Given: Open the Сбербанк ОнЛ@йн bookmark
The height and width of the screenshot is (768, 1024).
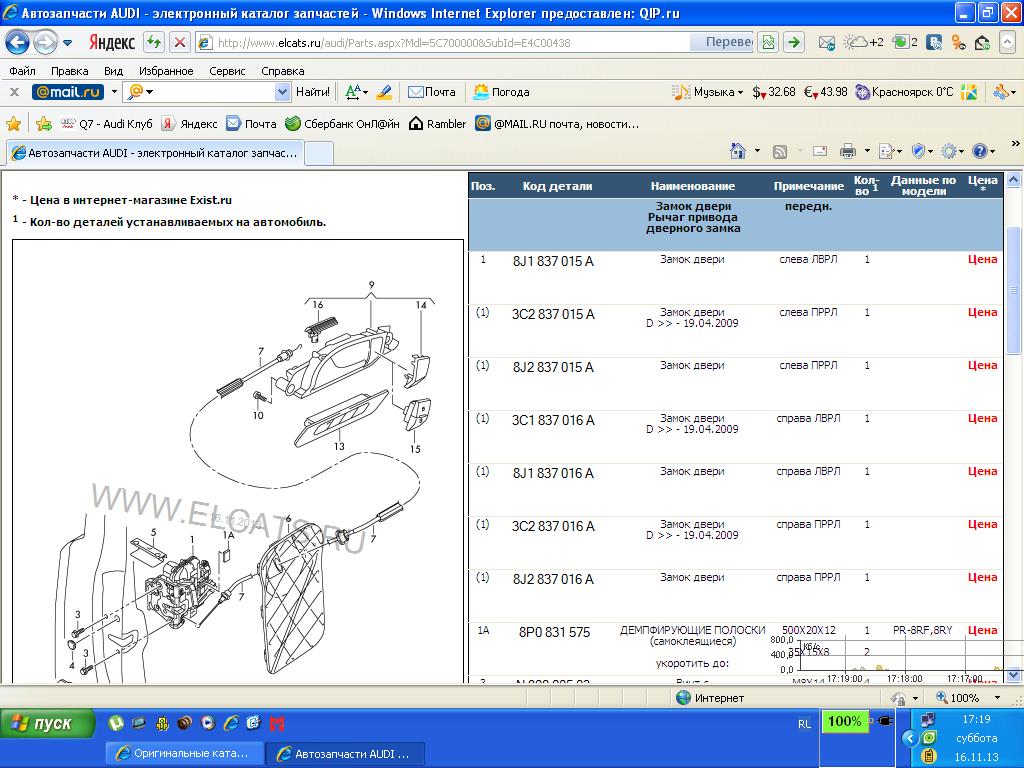Looking at the screenshot, I should (342, 123).
